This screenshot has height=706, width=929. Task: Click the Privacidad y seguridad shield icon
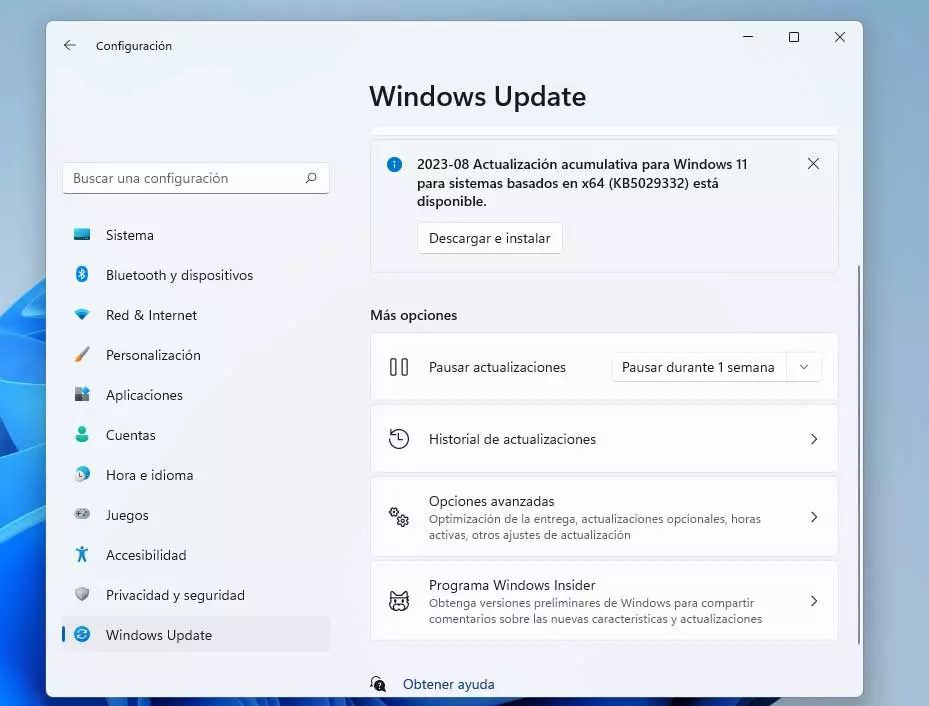pyautogui.click(x=82, y=594)
